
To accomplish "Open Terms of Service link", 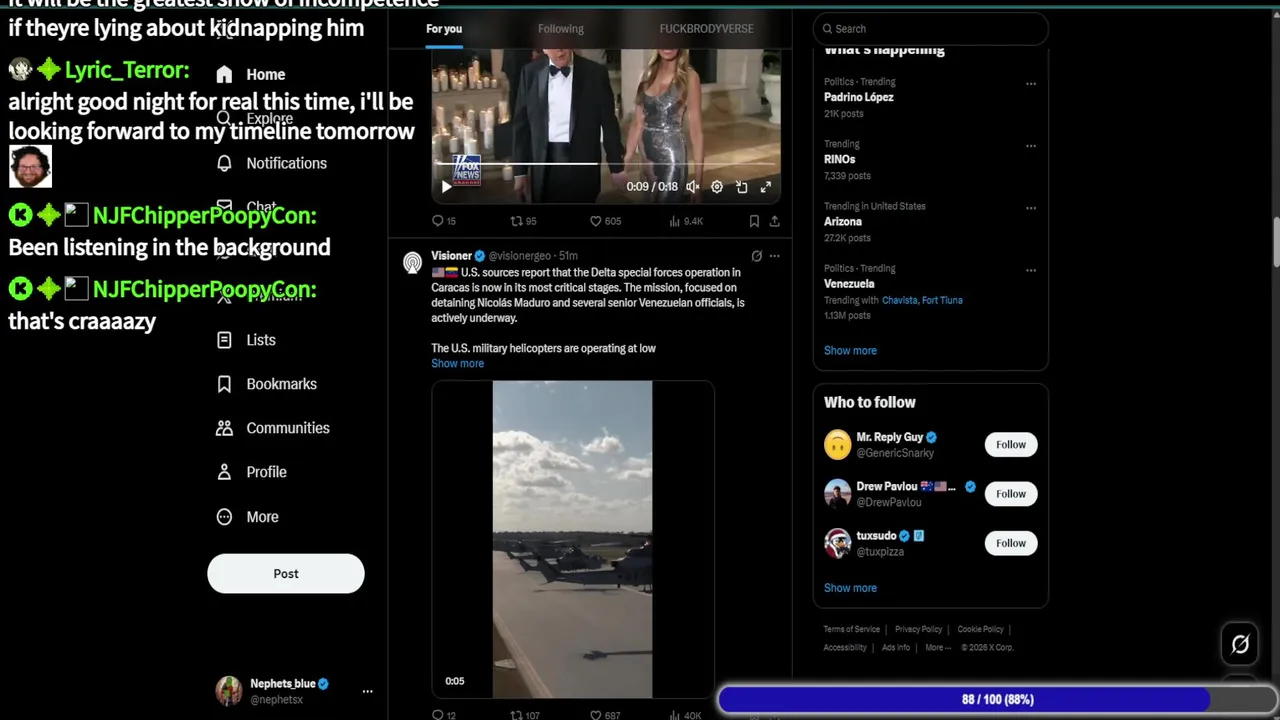I will 852,629.
